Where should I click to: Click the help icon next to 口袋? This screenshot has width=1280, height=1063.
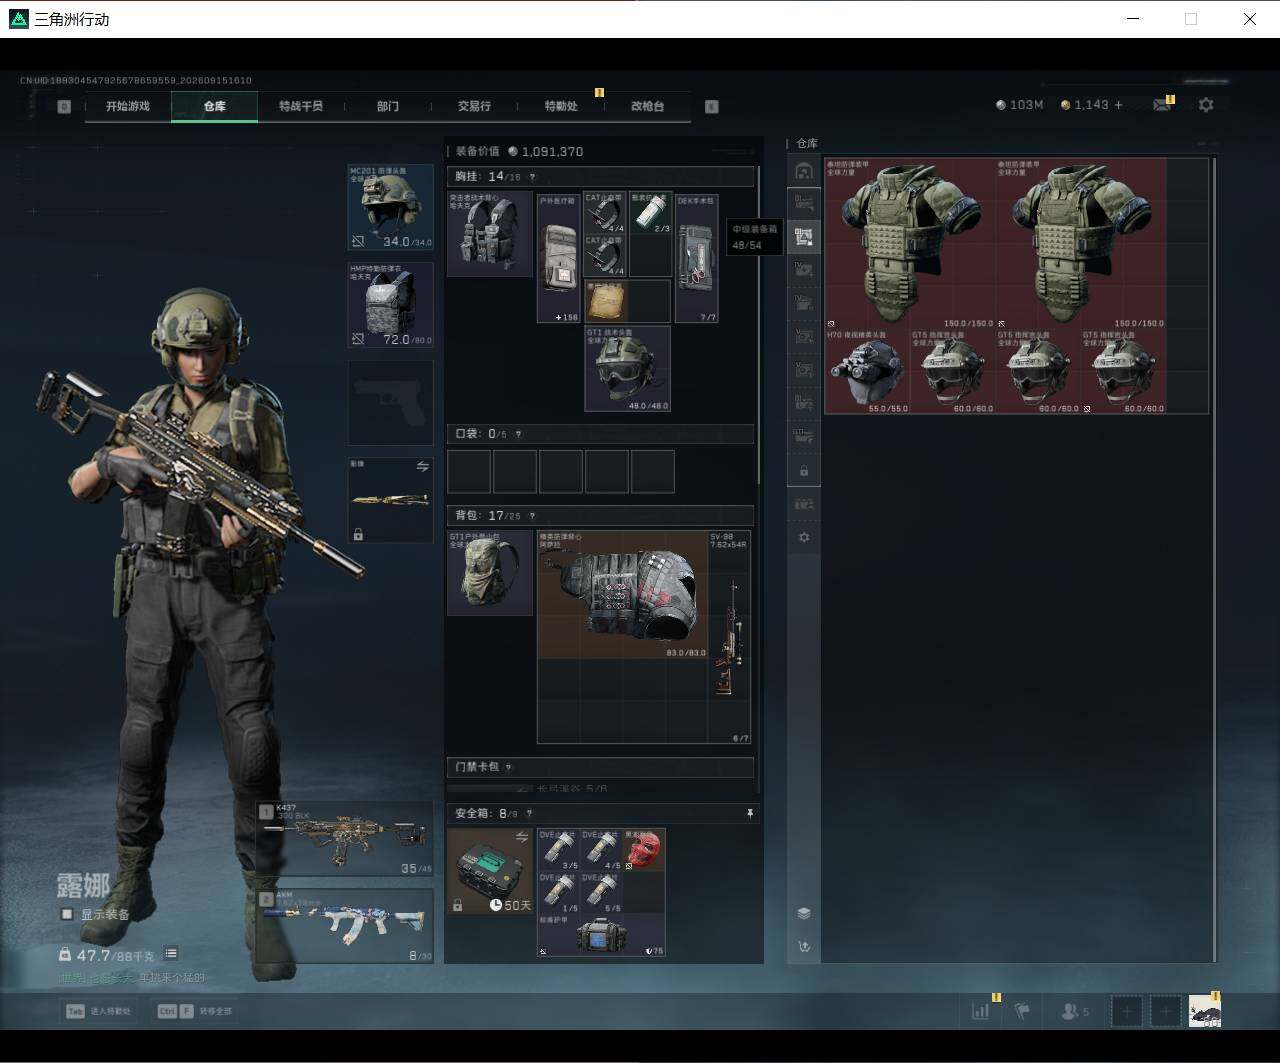point(518,434)
